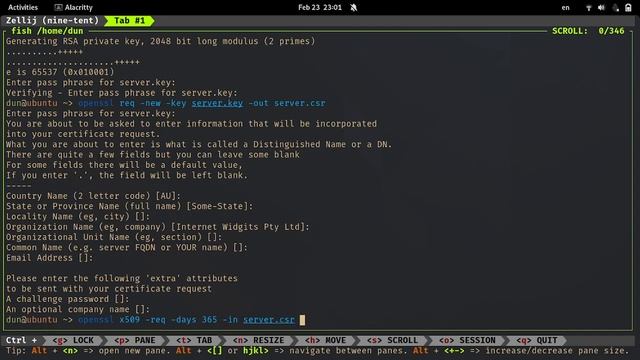
Task: Click the underlined server.csr in last command
Action: pyautogui.click(x=269, y=320)
